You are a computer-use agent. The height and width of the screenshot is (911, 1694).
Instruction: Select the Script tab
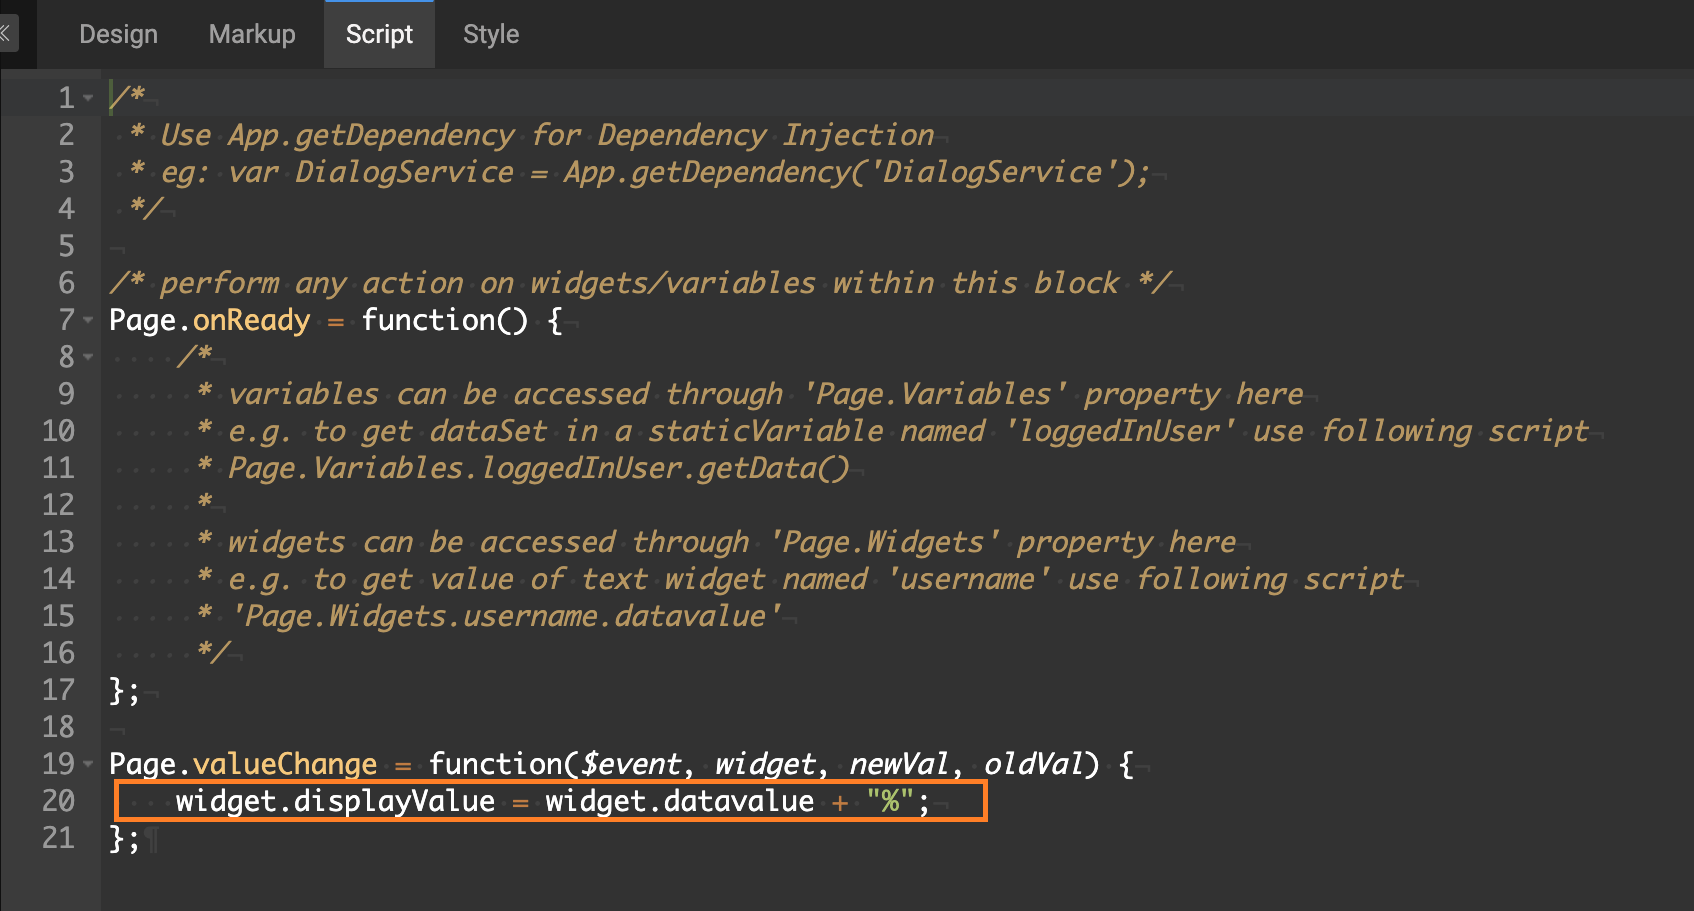(x=379, y=34)
